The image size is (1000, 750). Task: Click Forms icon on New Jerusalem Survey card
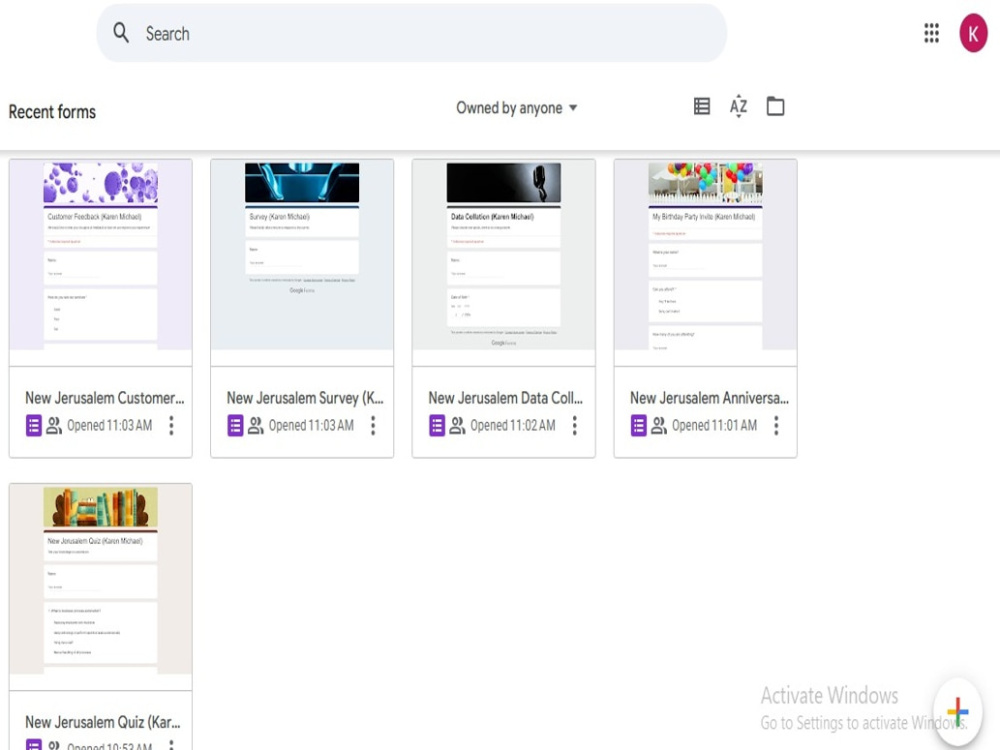[235, 425]
